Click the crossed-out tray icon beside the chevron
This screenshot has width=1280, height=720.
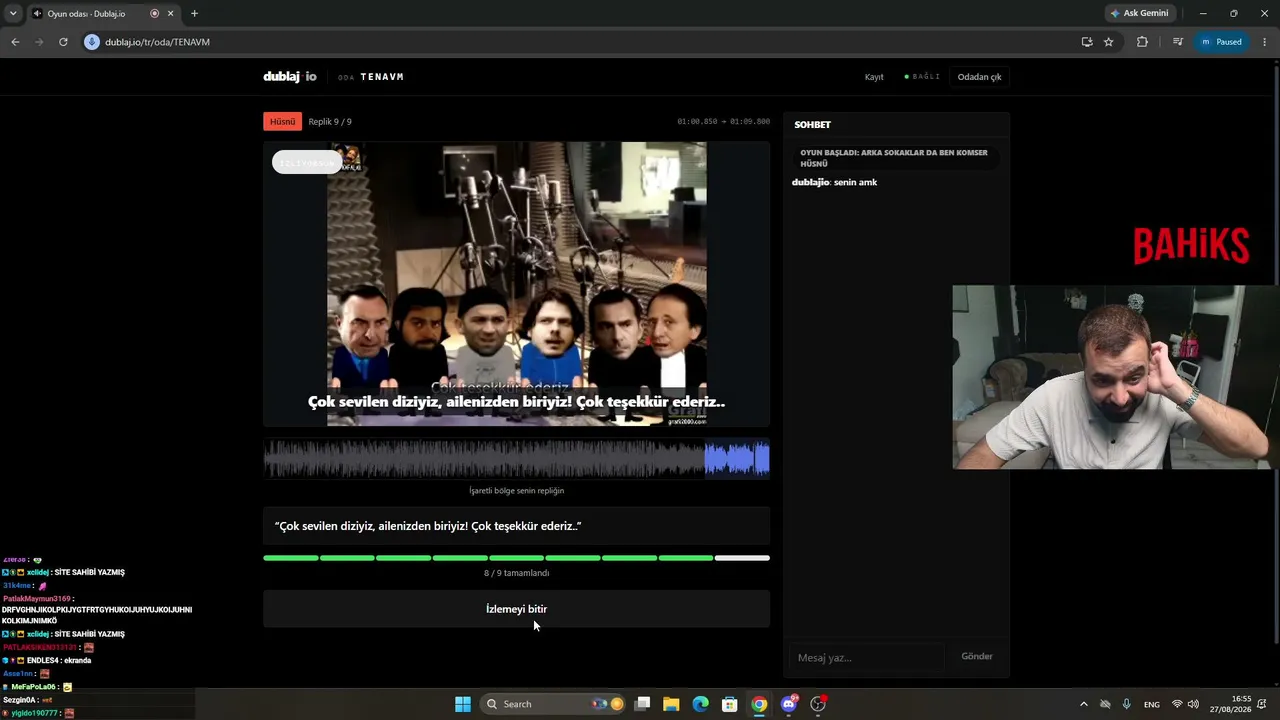[1105, 704]
